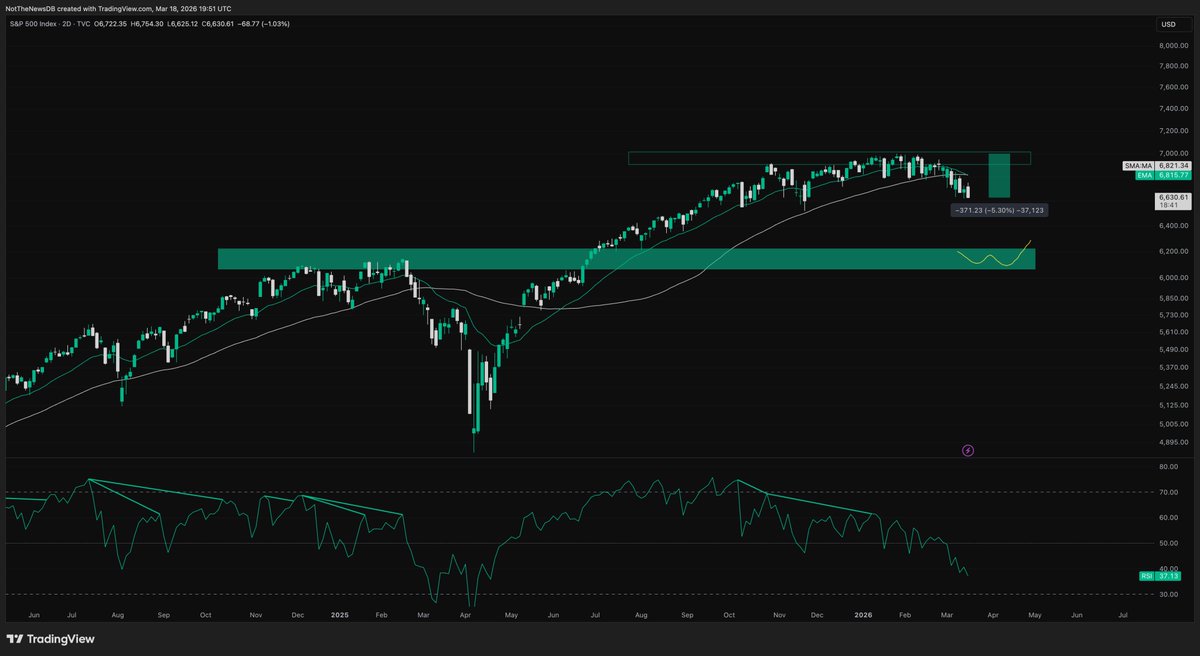Viewport: 1200px width, 656px height.
Task: Click the 4,895.00 price scale label
Action: tap(1175, 442)
